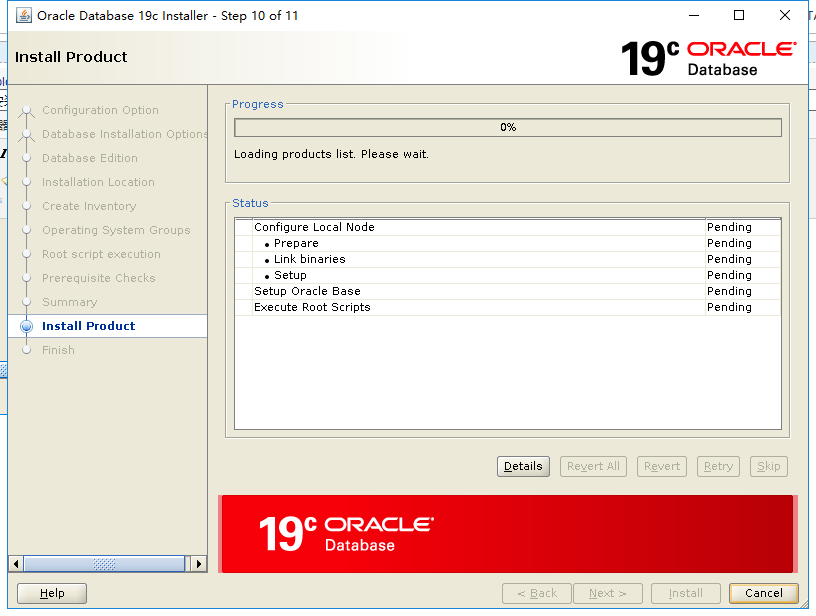Select the Create Inventory step
816x616 pixels.
pyautogui.click(x=89, y=206)
